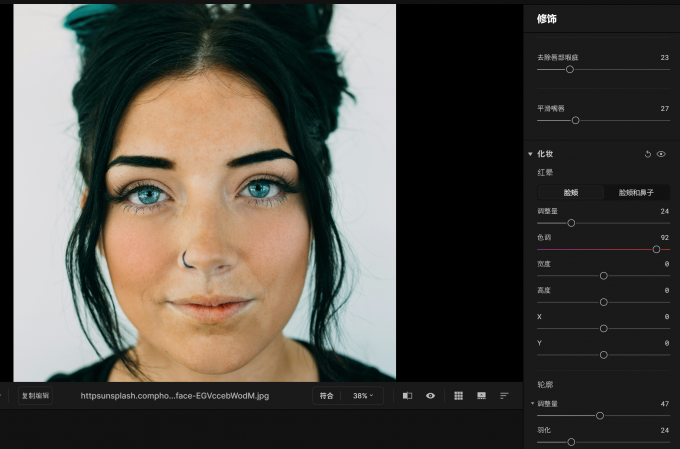Click the 高度 slider handle
680x449 pixels.
(603, 302)
